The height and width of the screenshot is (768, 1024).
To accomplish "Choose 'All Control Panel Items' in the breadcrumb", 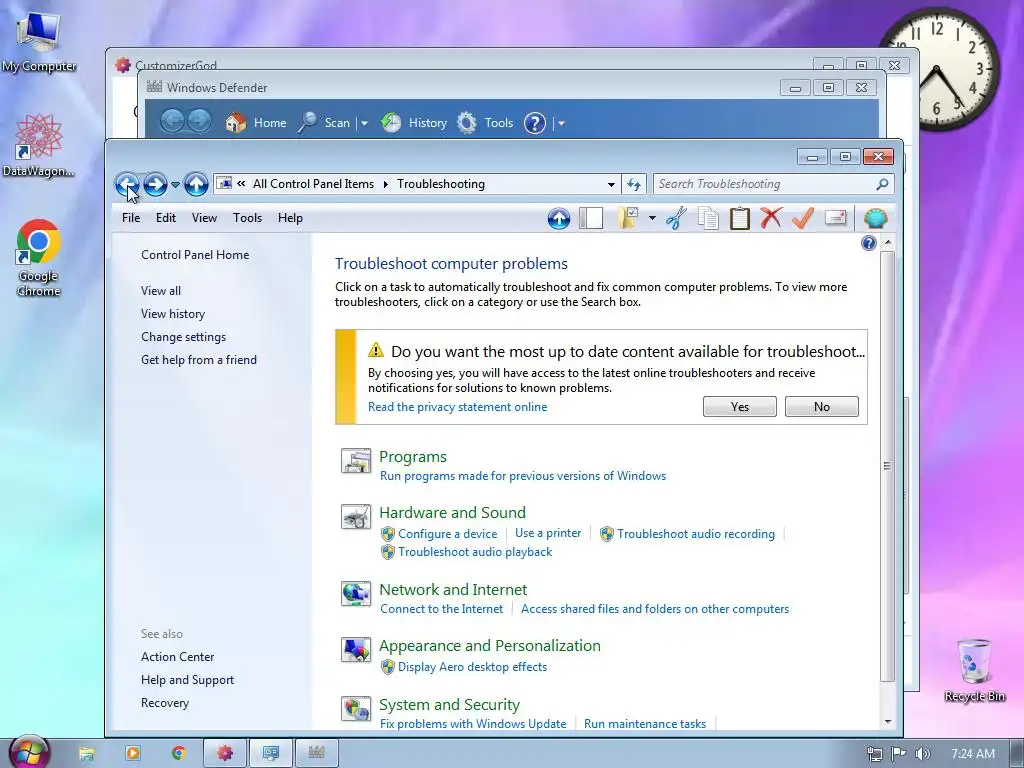I will 313,184.
